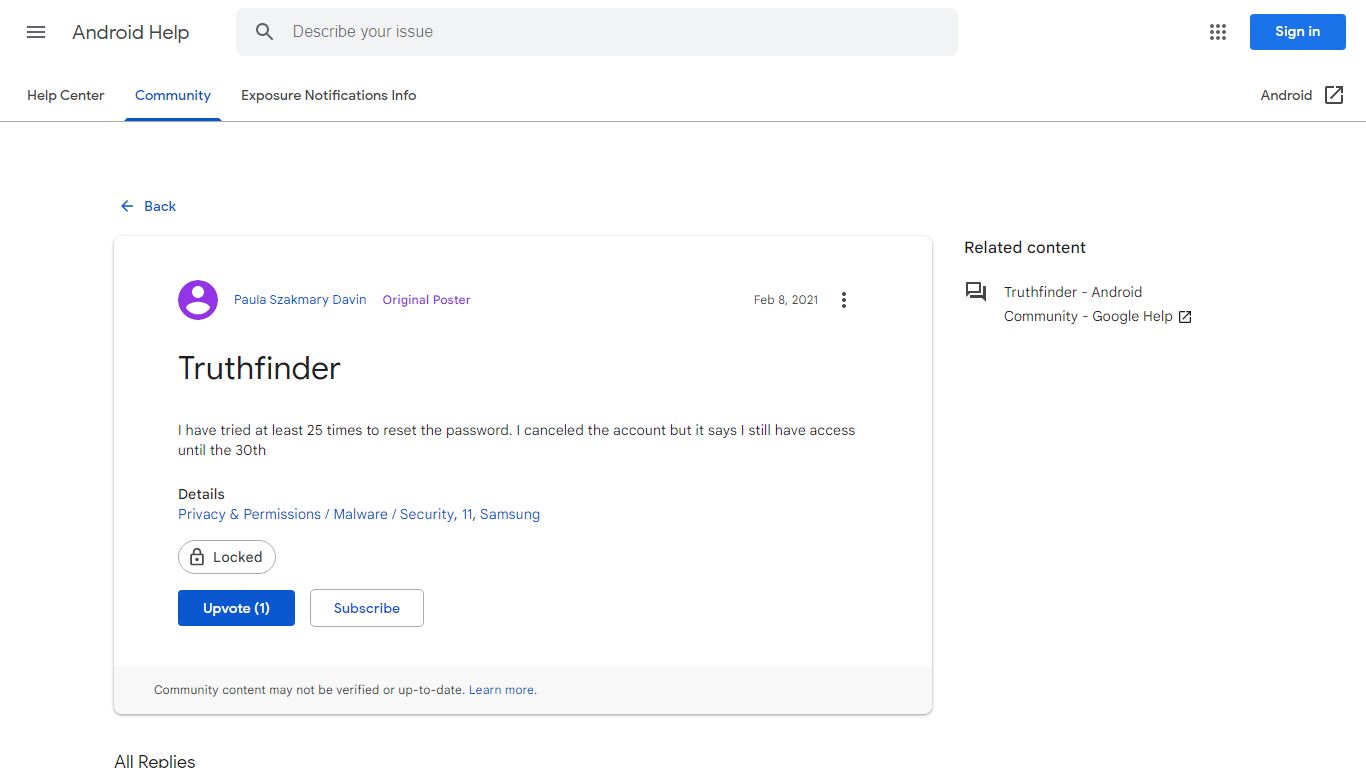This screenshot has width=1366, height=768.
Task: Click the external link icon after Google Help
Action: click(1185, 317)
